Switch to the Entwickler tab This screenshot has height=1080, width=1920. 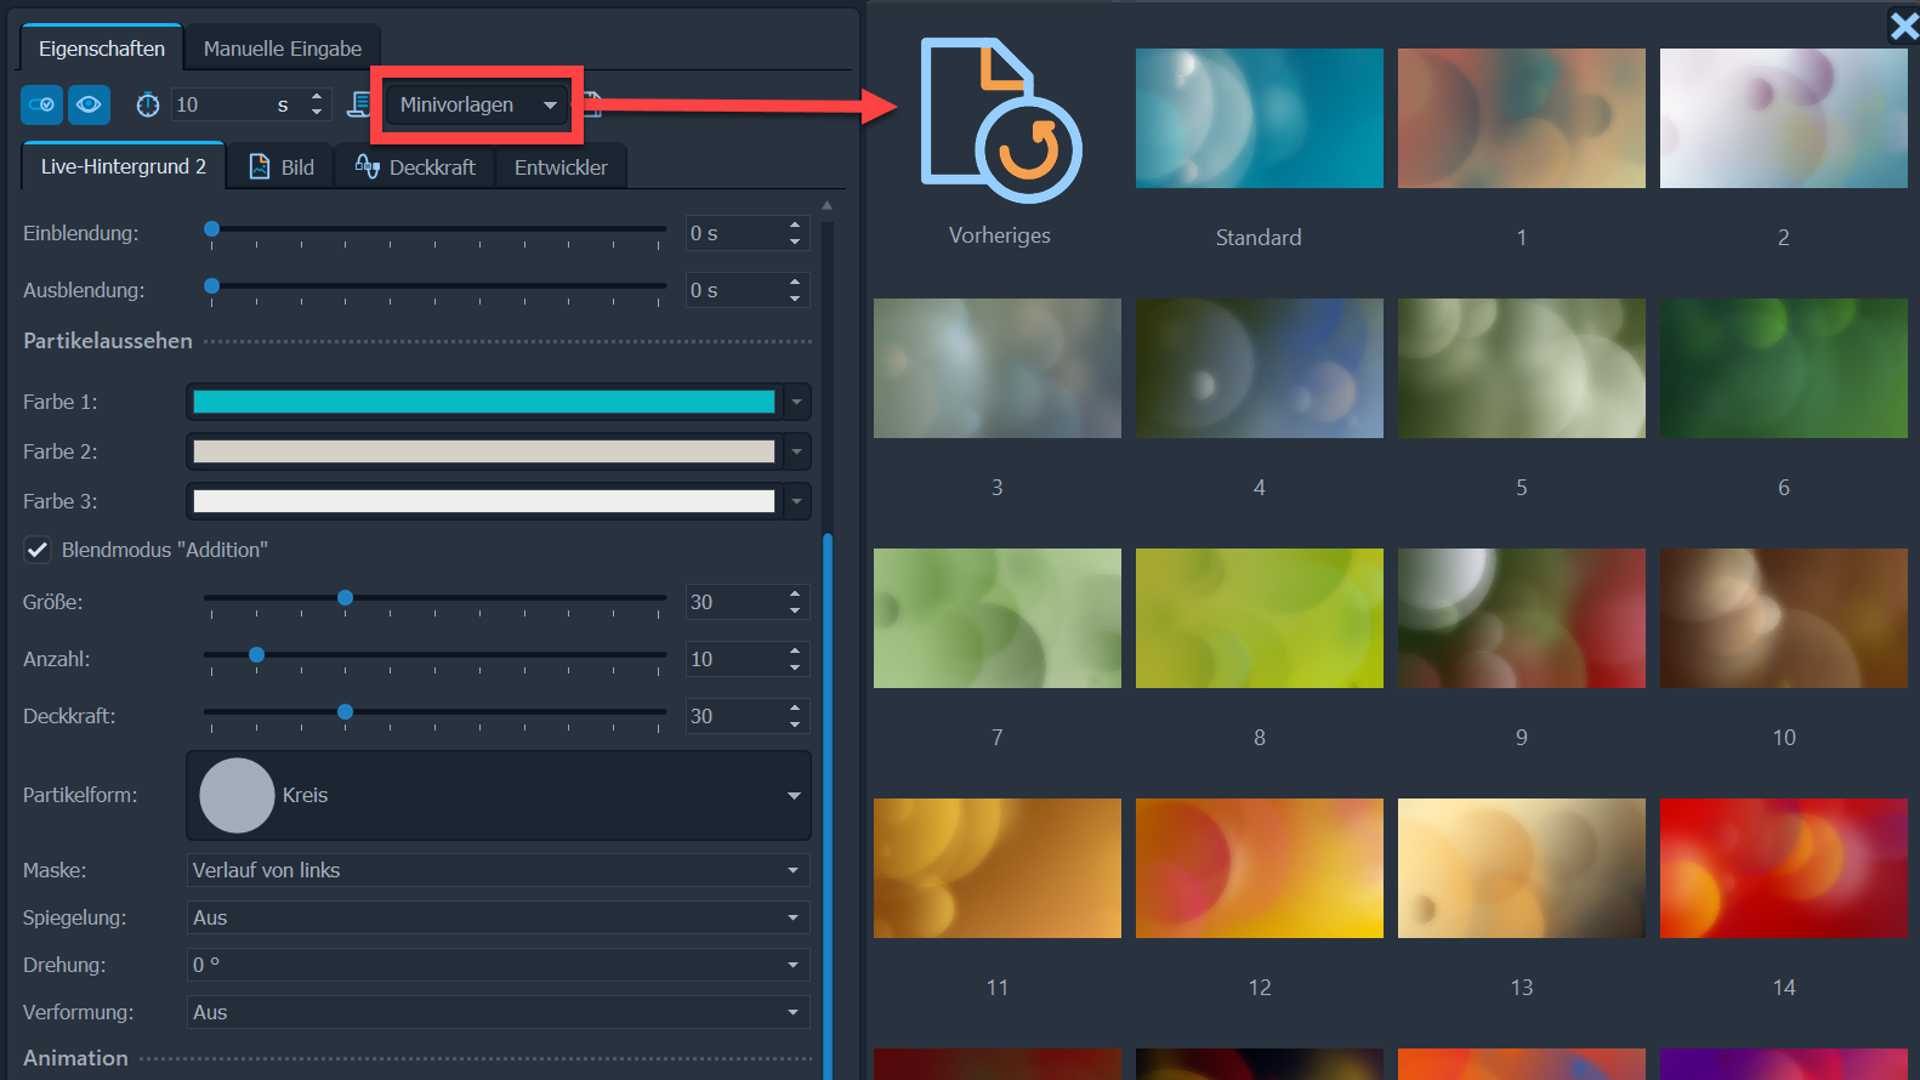coord(560,167)
